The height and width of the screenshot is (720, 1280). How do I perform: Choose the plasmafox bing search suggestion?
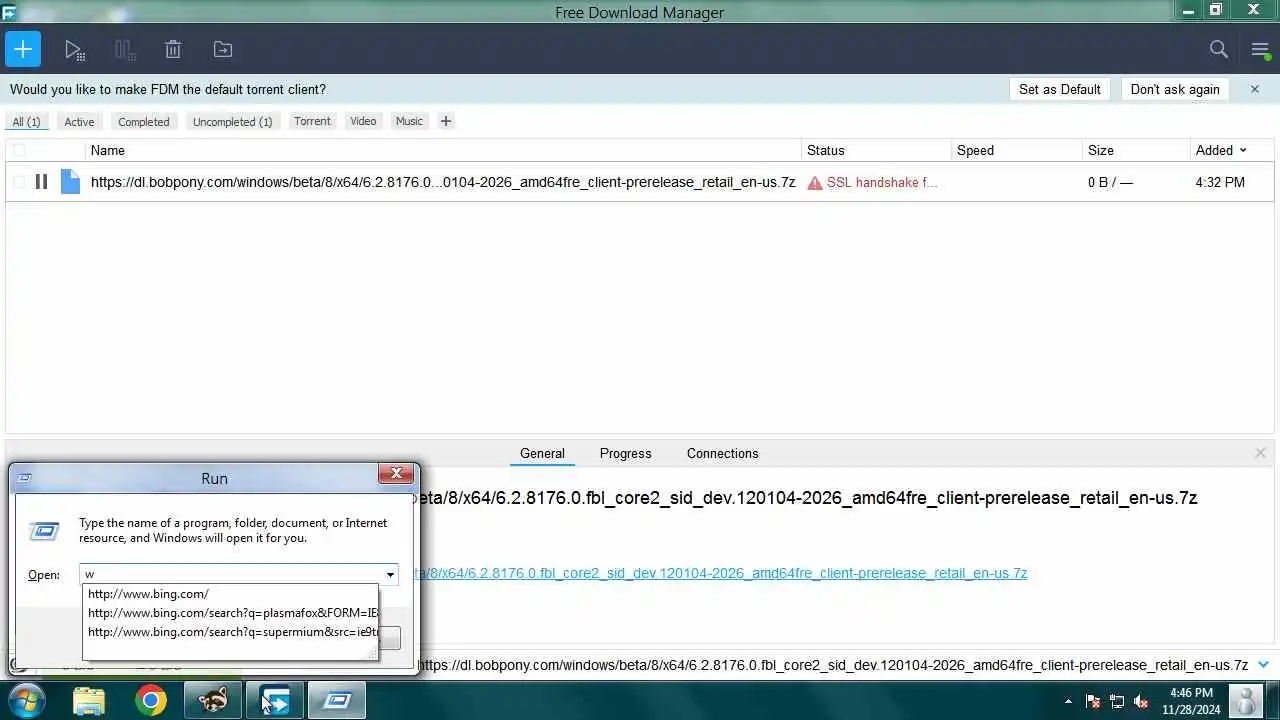[x=231, y=613]
